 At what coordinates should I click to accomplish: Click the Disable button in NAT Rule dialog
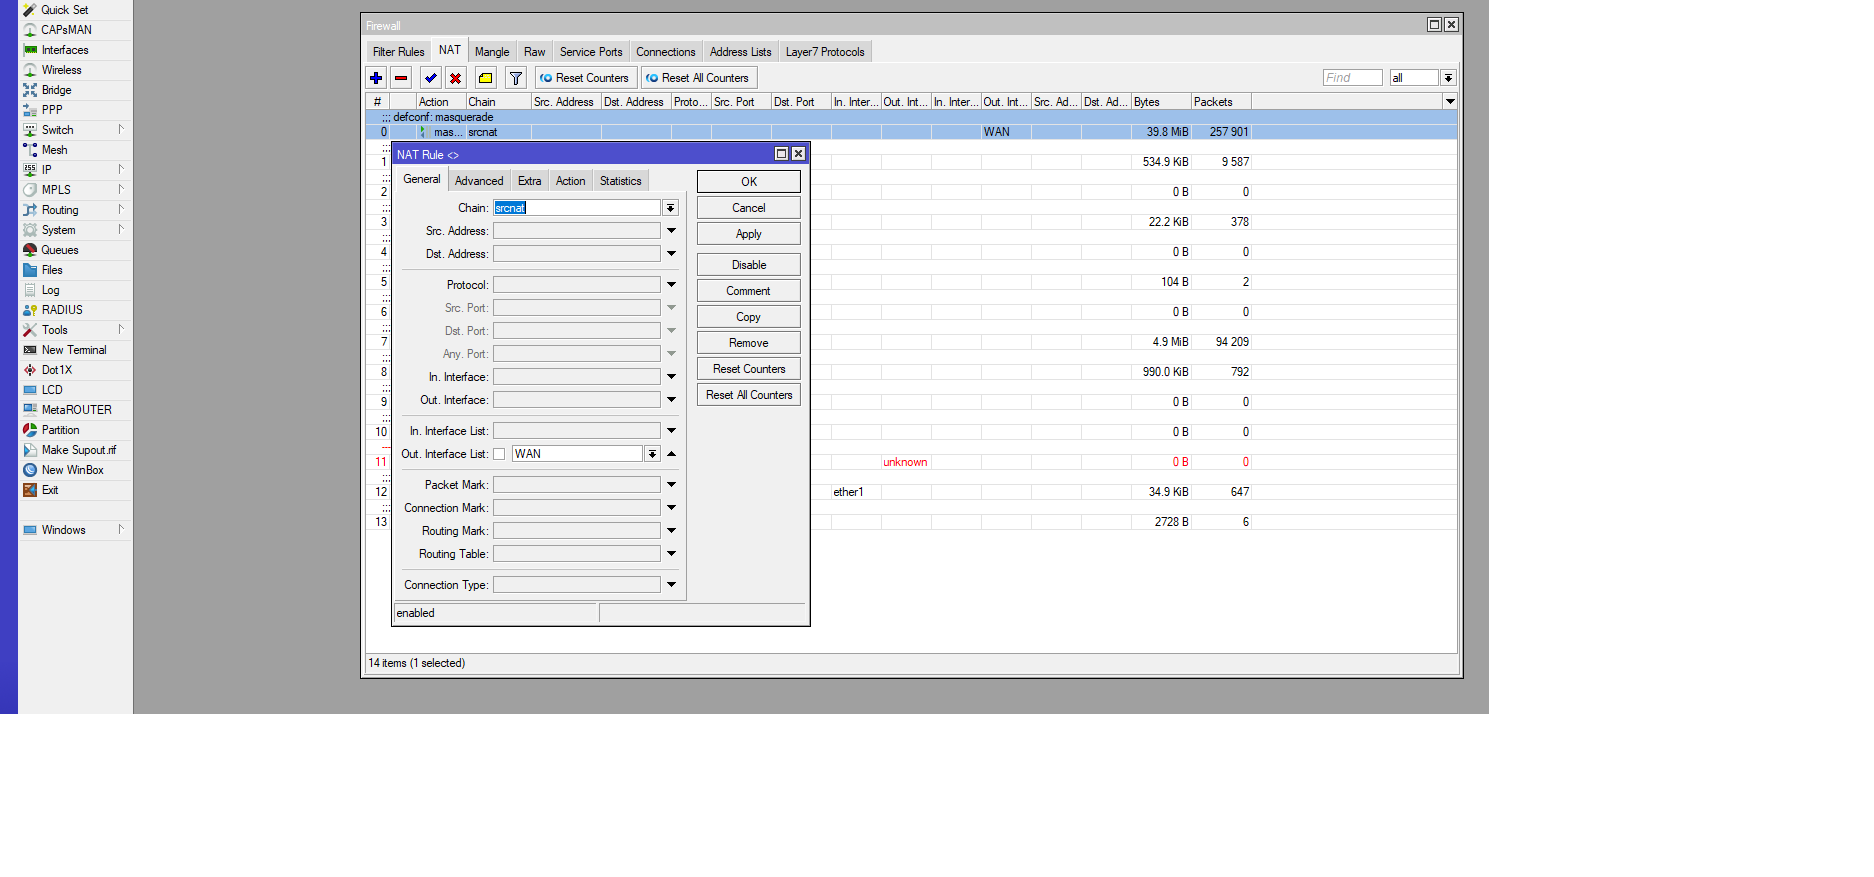tap(748, 265)
